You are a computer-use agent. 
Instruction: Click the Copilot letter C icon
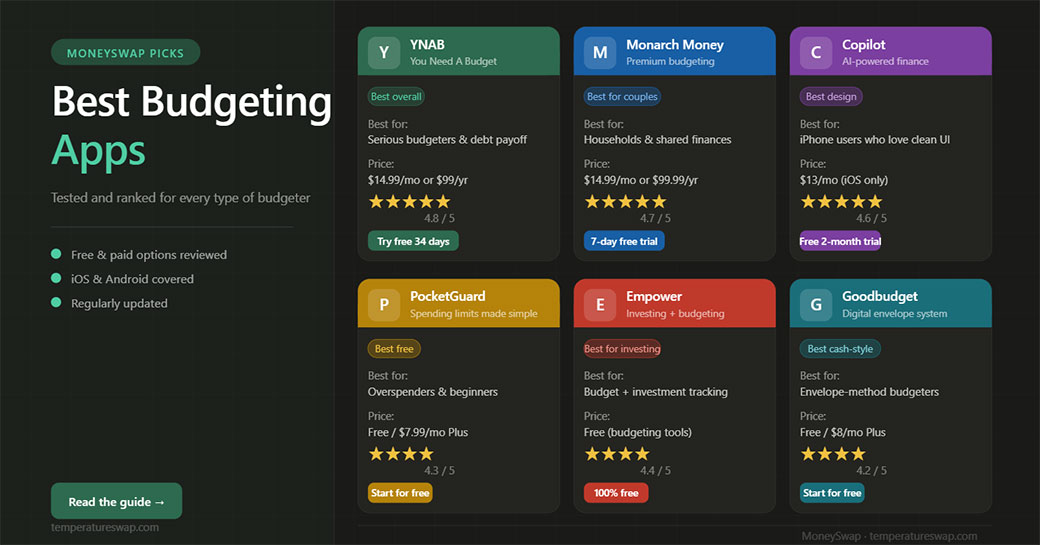coord(816,53)
